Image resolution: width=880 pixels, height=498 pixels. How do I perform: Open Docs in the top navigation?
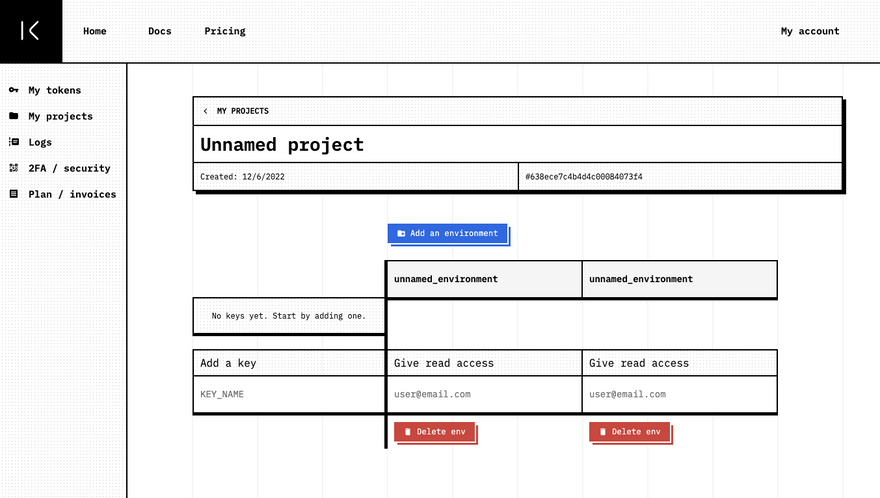click(x=160, y=31)
